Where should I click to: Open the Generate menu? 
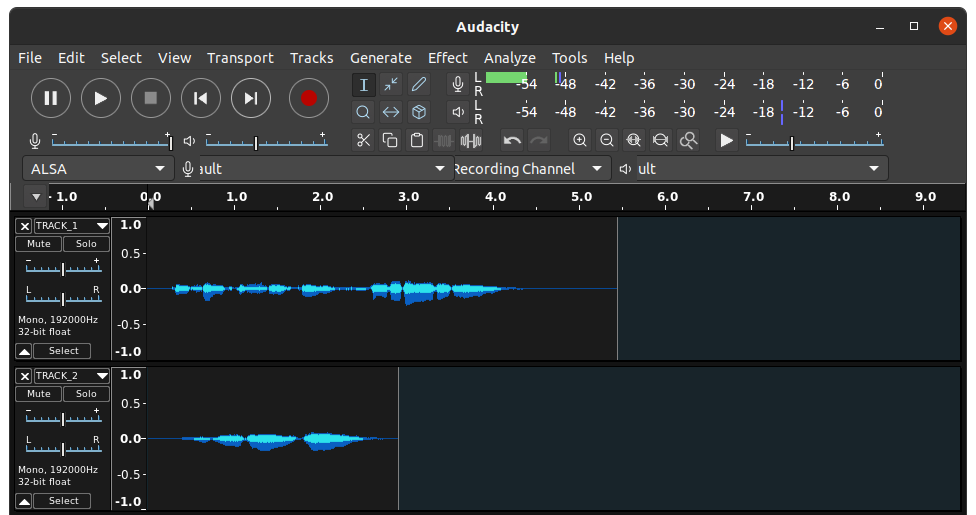380,58
